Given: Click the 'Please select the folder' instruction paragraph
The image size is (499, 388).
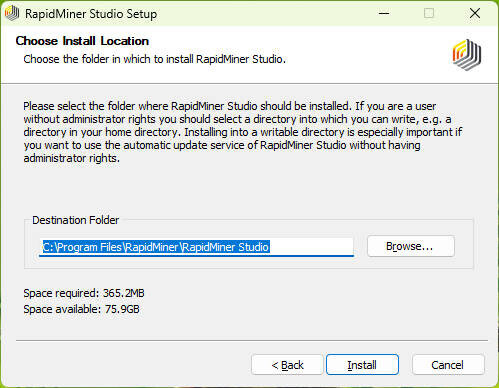Looking at the screenshot, I should pos(243,132).
